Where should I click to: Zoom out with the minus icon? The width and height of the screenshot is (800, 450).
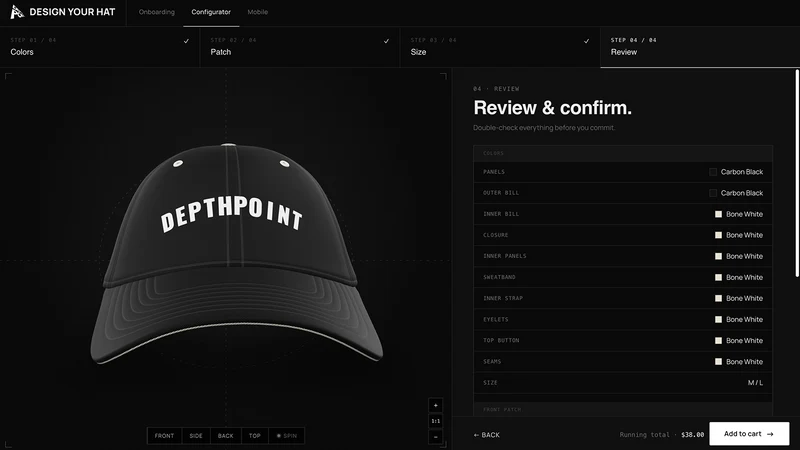[x=436, y=437]
